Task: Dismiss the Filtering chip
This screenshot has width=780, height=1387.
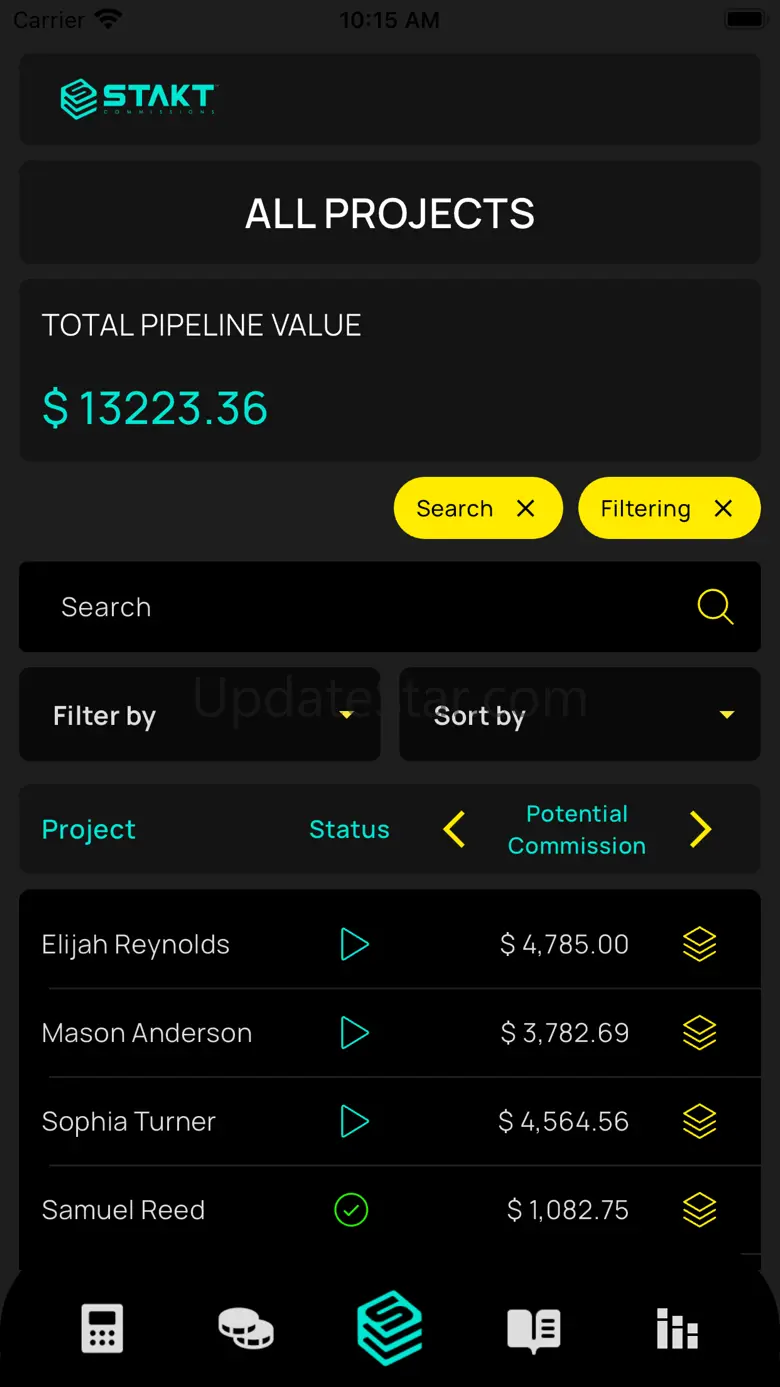Action: [724, 509]
